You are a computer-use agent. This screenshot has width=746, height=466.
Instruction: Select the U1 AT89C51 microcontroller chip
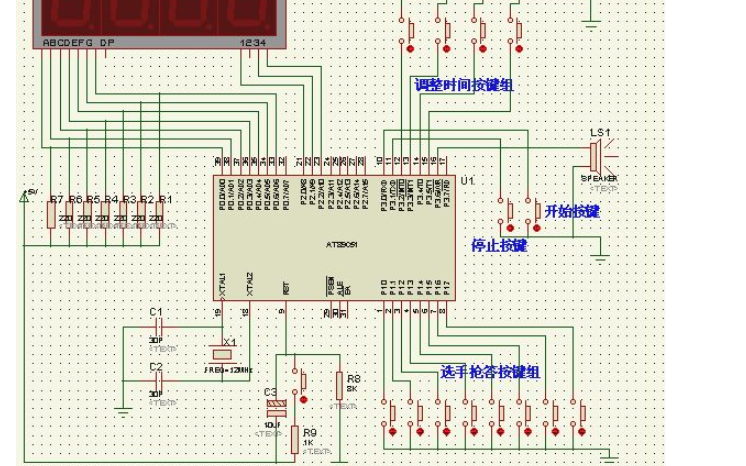point(334,238)
